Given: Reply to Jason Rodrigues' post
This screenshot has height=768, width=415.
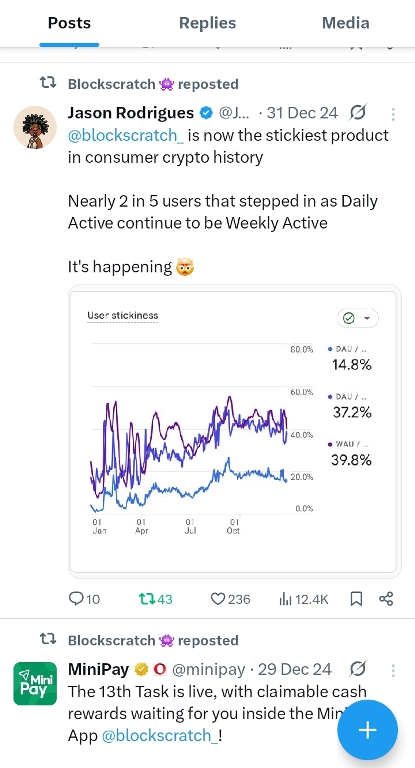Looking at the screenshot, I should pyautogui.click(x=84, y=599).
